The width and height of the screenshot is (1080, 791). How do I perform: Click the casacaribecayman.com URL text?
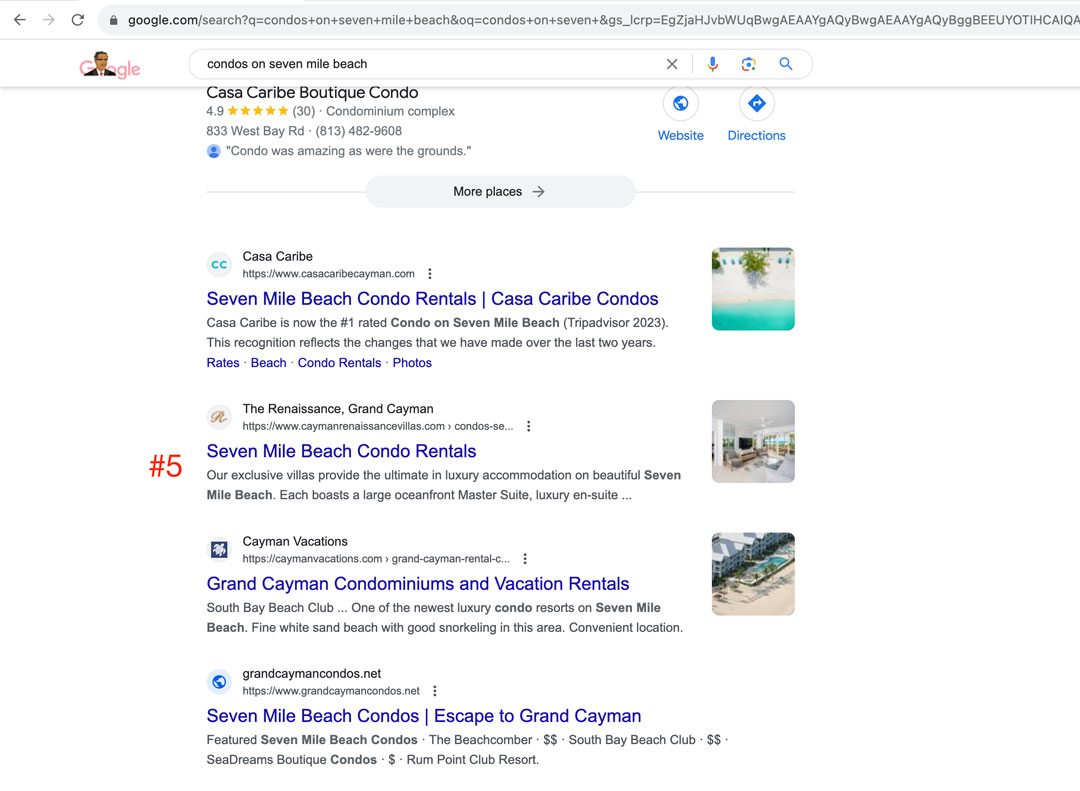pos(329,274)
